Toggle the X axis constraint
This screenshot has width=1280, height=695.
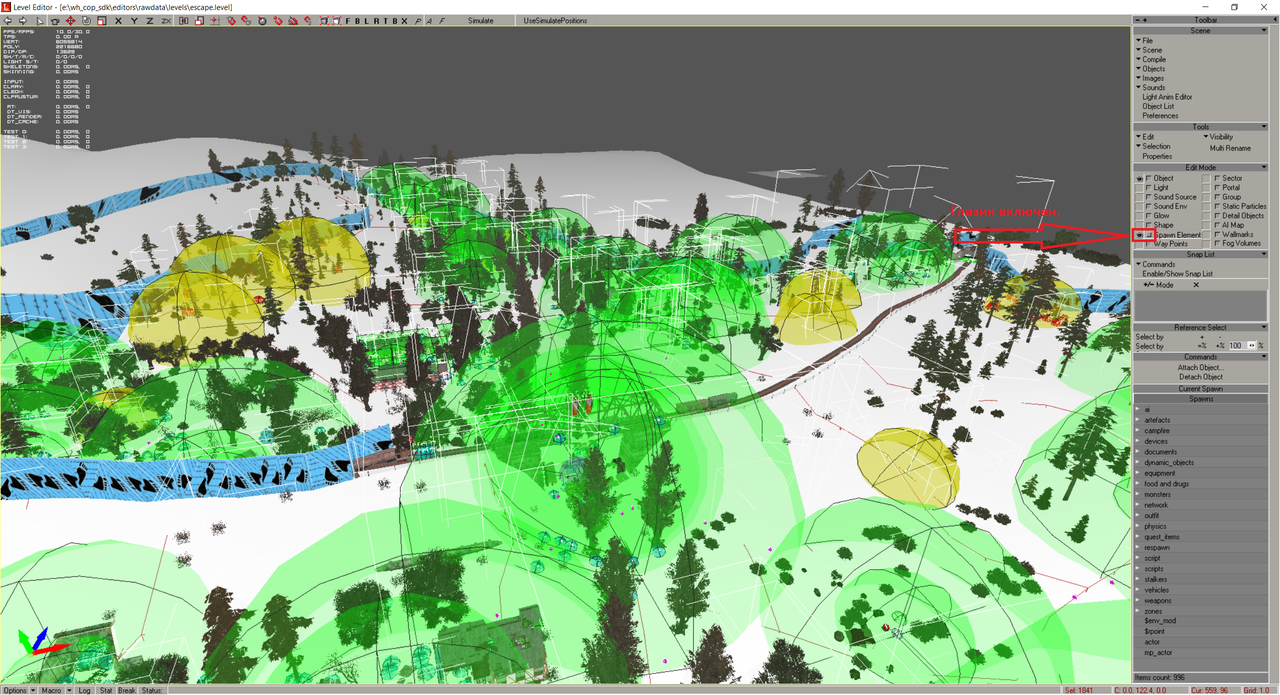(118, 20)
